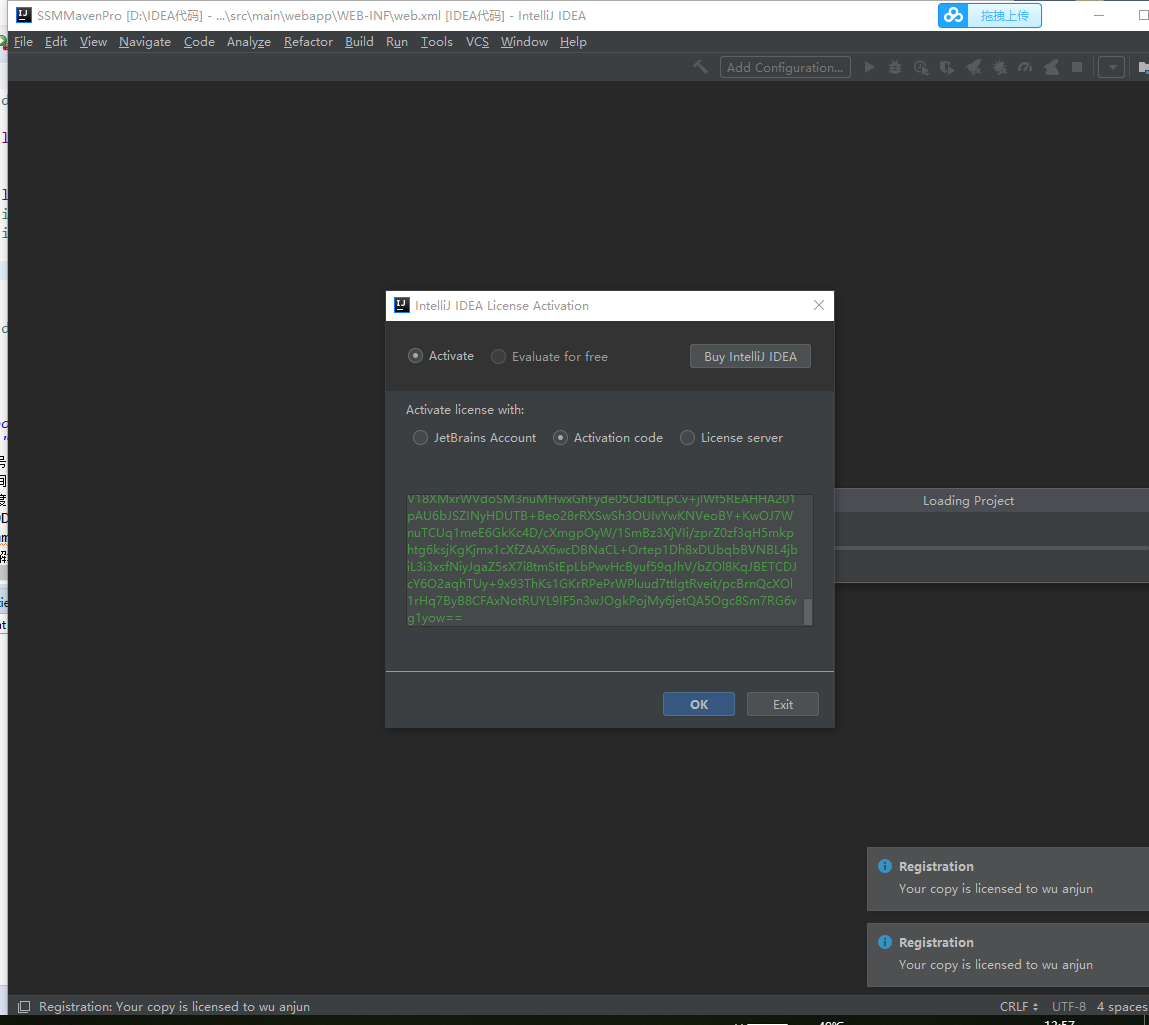Minimize the IntelliJ IDEA window

point(1098,15)
